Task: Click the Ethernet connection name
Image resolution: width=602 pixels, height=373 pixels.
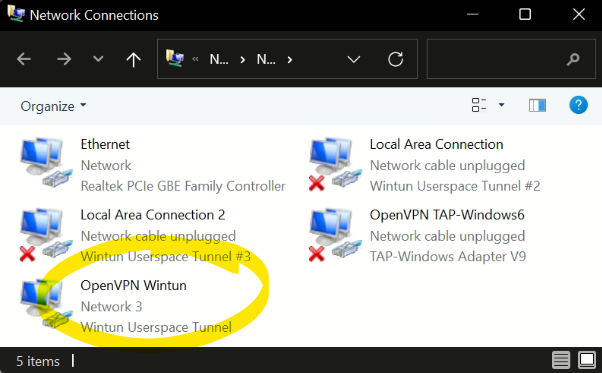Action: [x=105, y=144]
